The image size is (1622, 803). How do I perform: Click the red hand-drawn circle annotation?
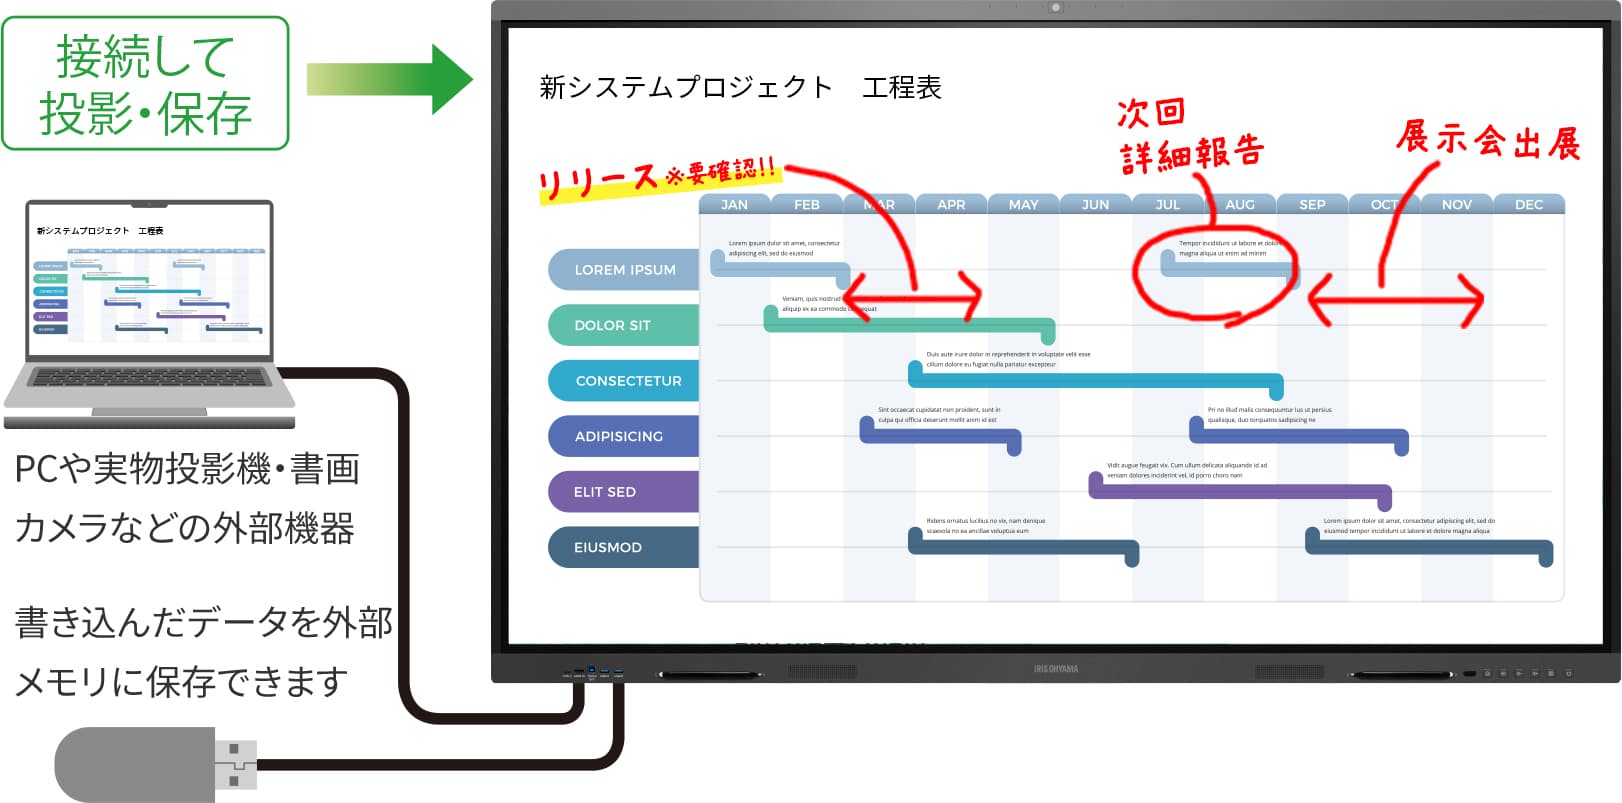[x=1214, y=272]
